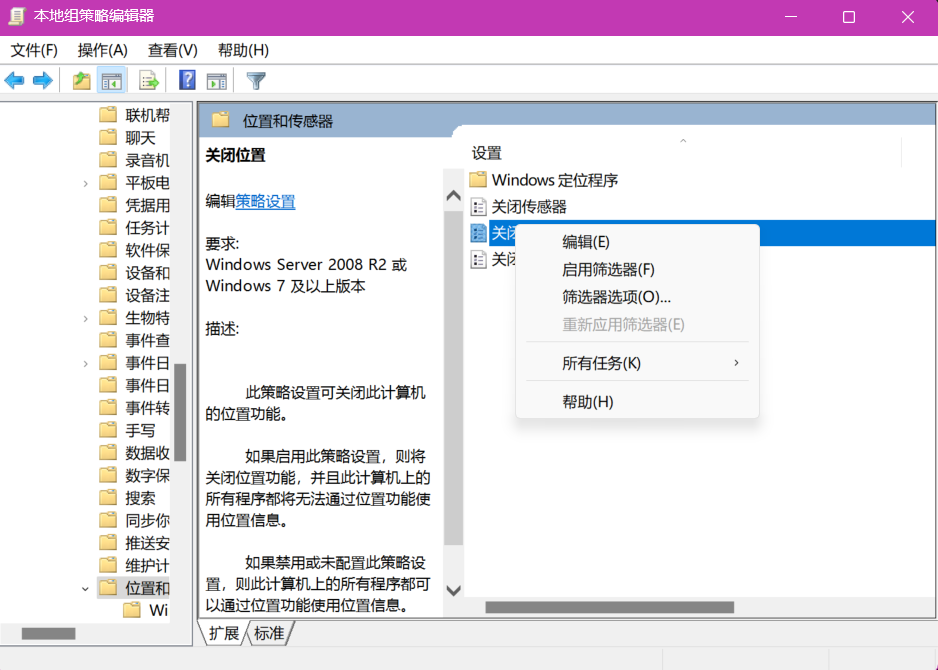Open the blue question mark Help icon
938x670 pixels.
187,80
